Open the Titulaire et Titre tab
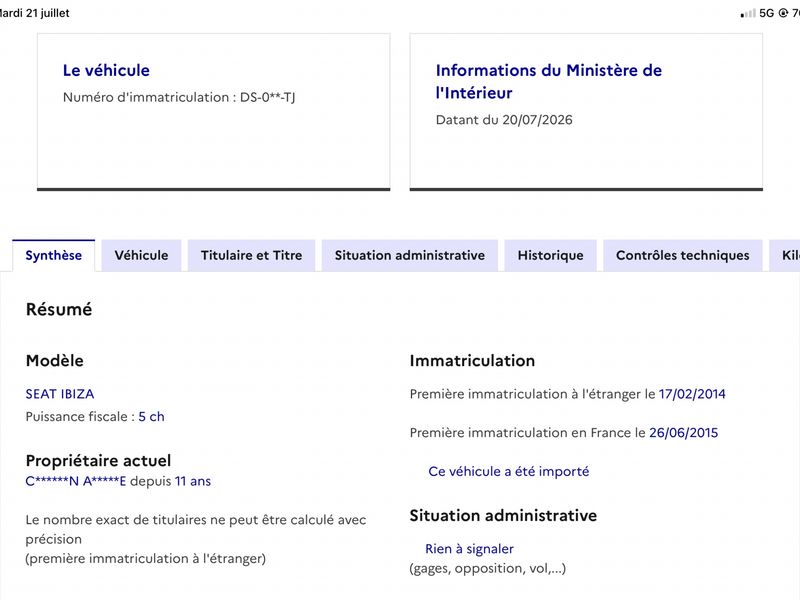This screenshot has height=600, width=800. click(252, 255)
